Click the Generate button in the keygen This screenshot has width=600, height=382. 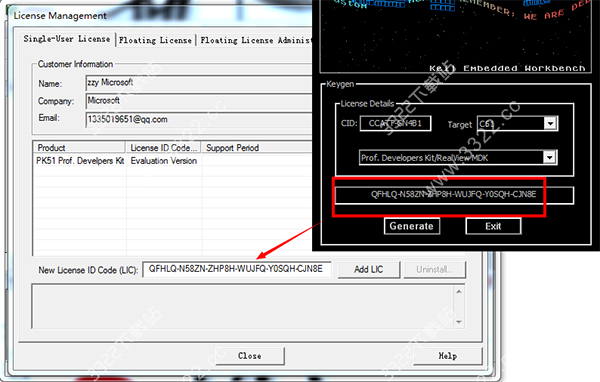412,226
